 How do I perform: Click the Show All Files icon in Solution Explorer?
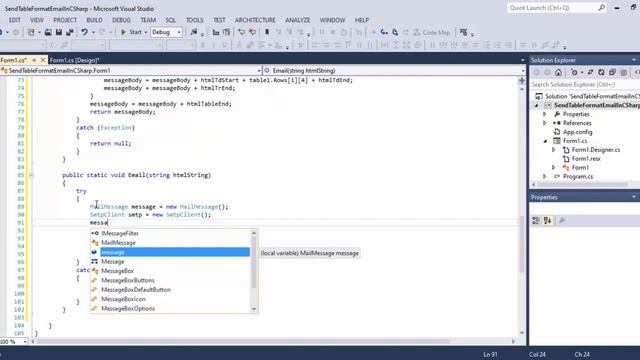(x=624, y=72)
